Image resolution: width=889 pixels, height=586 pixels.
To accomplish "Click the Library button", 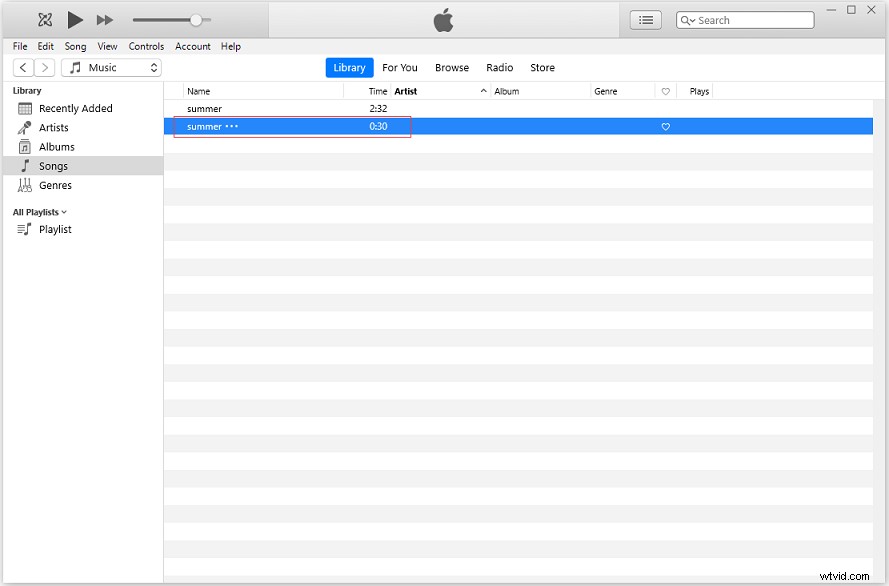I will [x=349, y=67].
